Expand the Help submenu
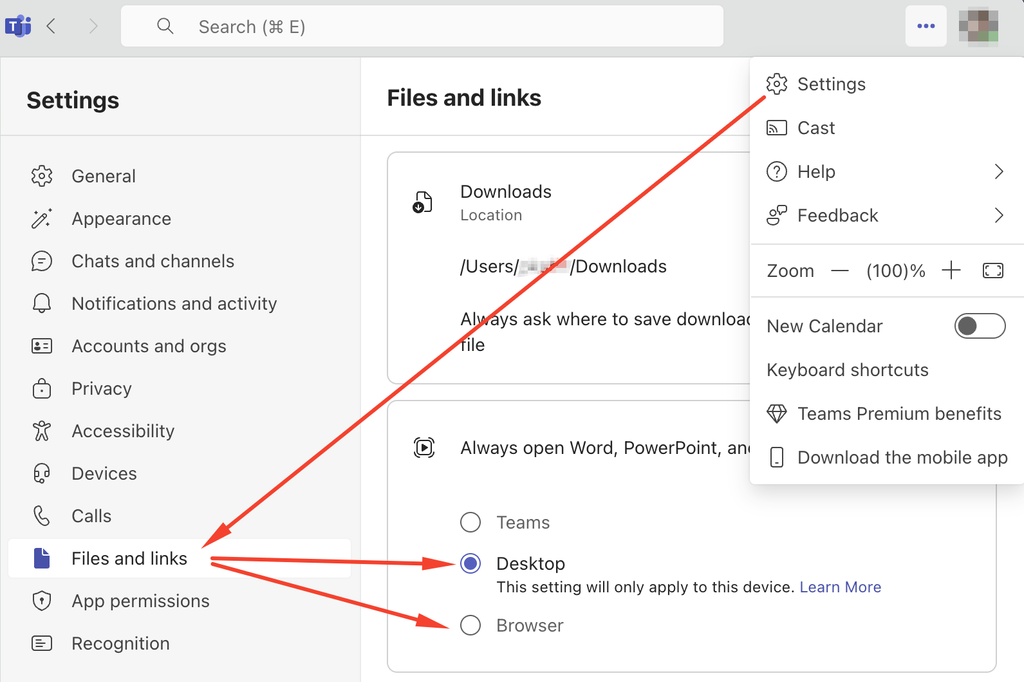1024x682 pixels. coord(885,172)
